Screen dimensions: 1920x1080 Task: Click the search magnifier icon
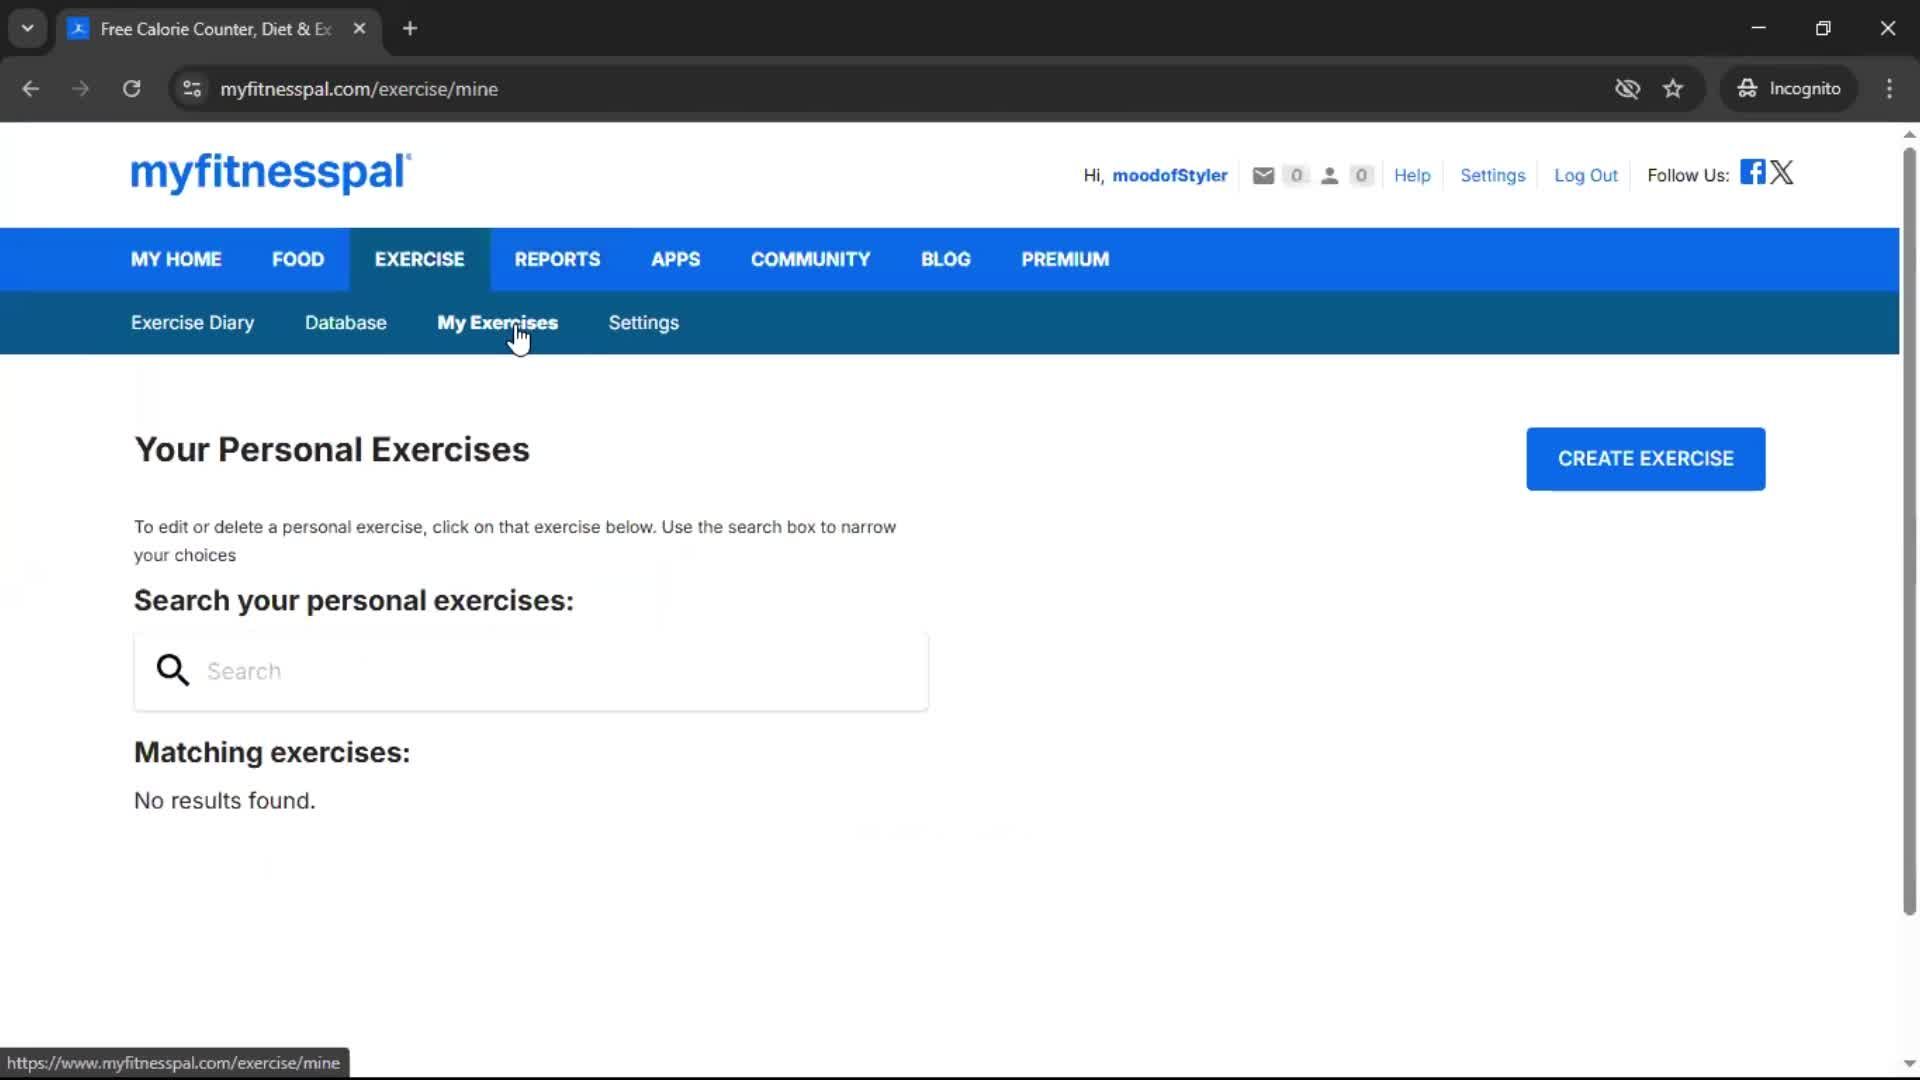pos(173,670)
